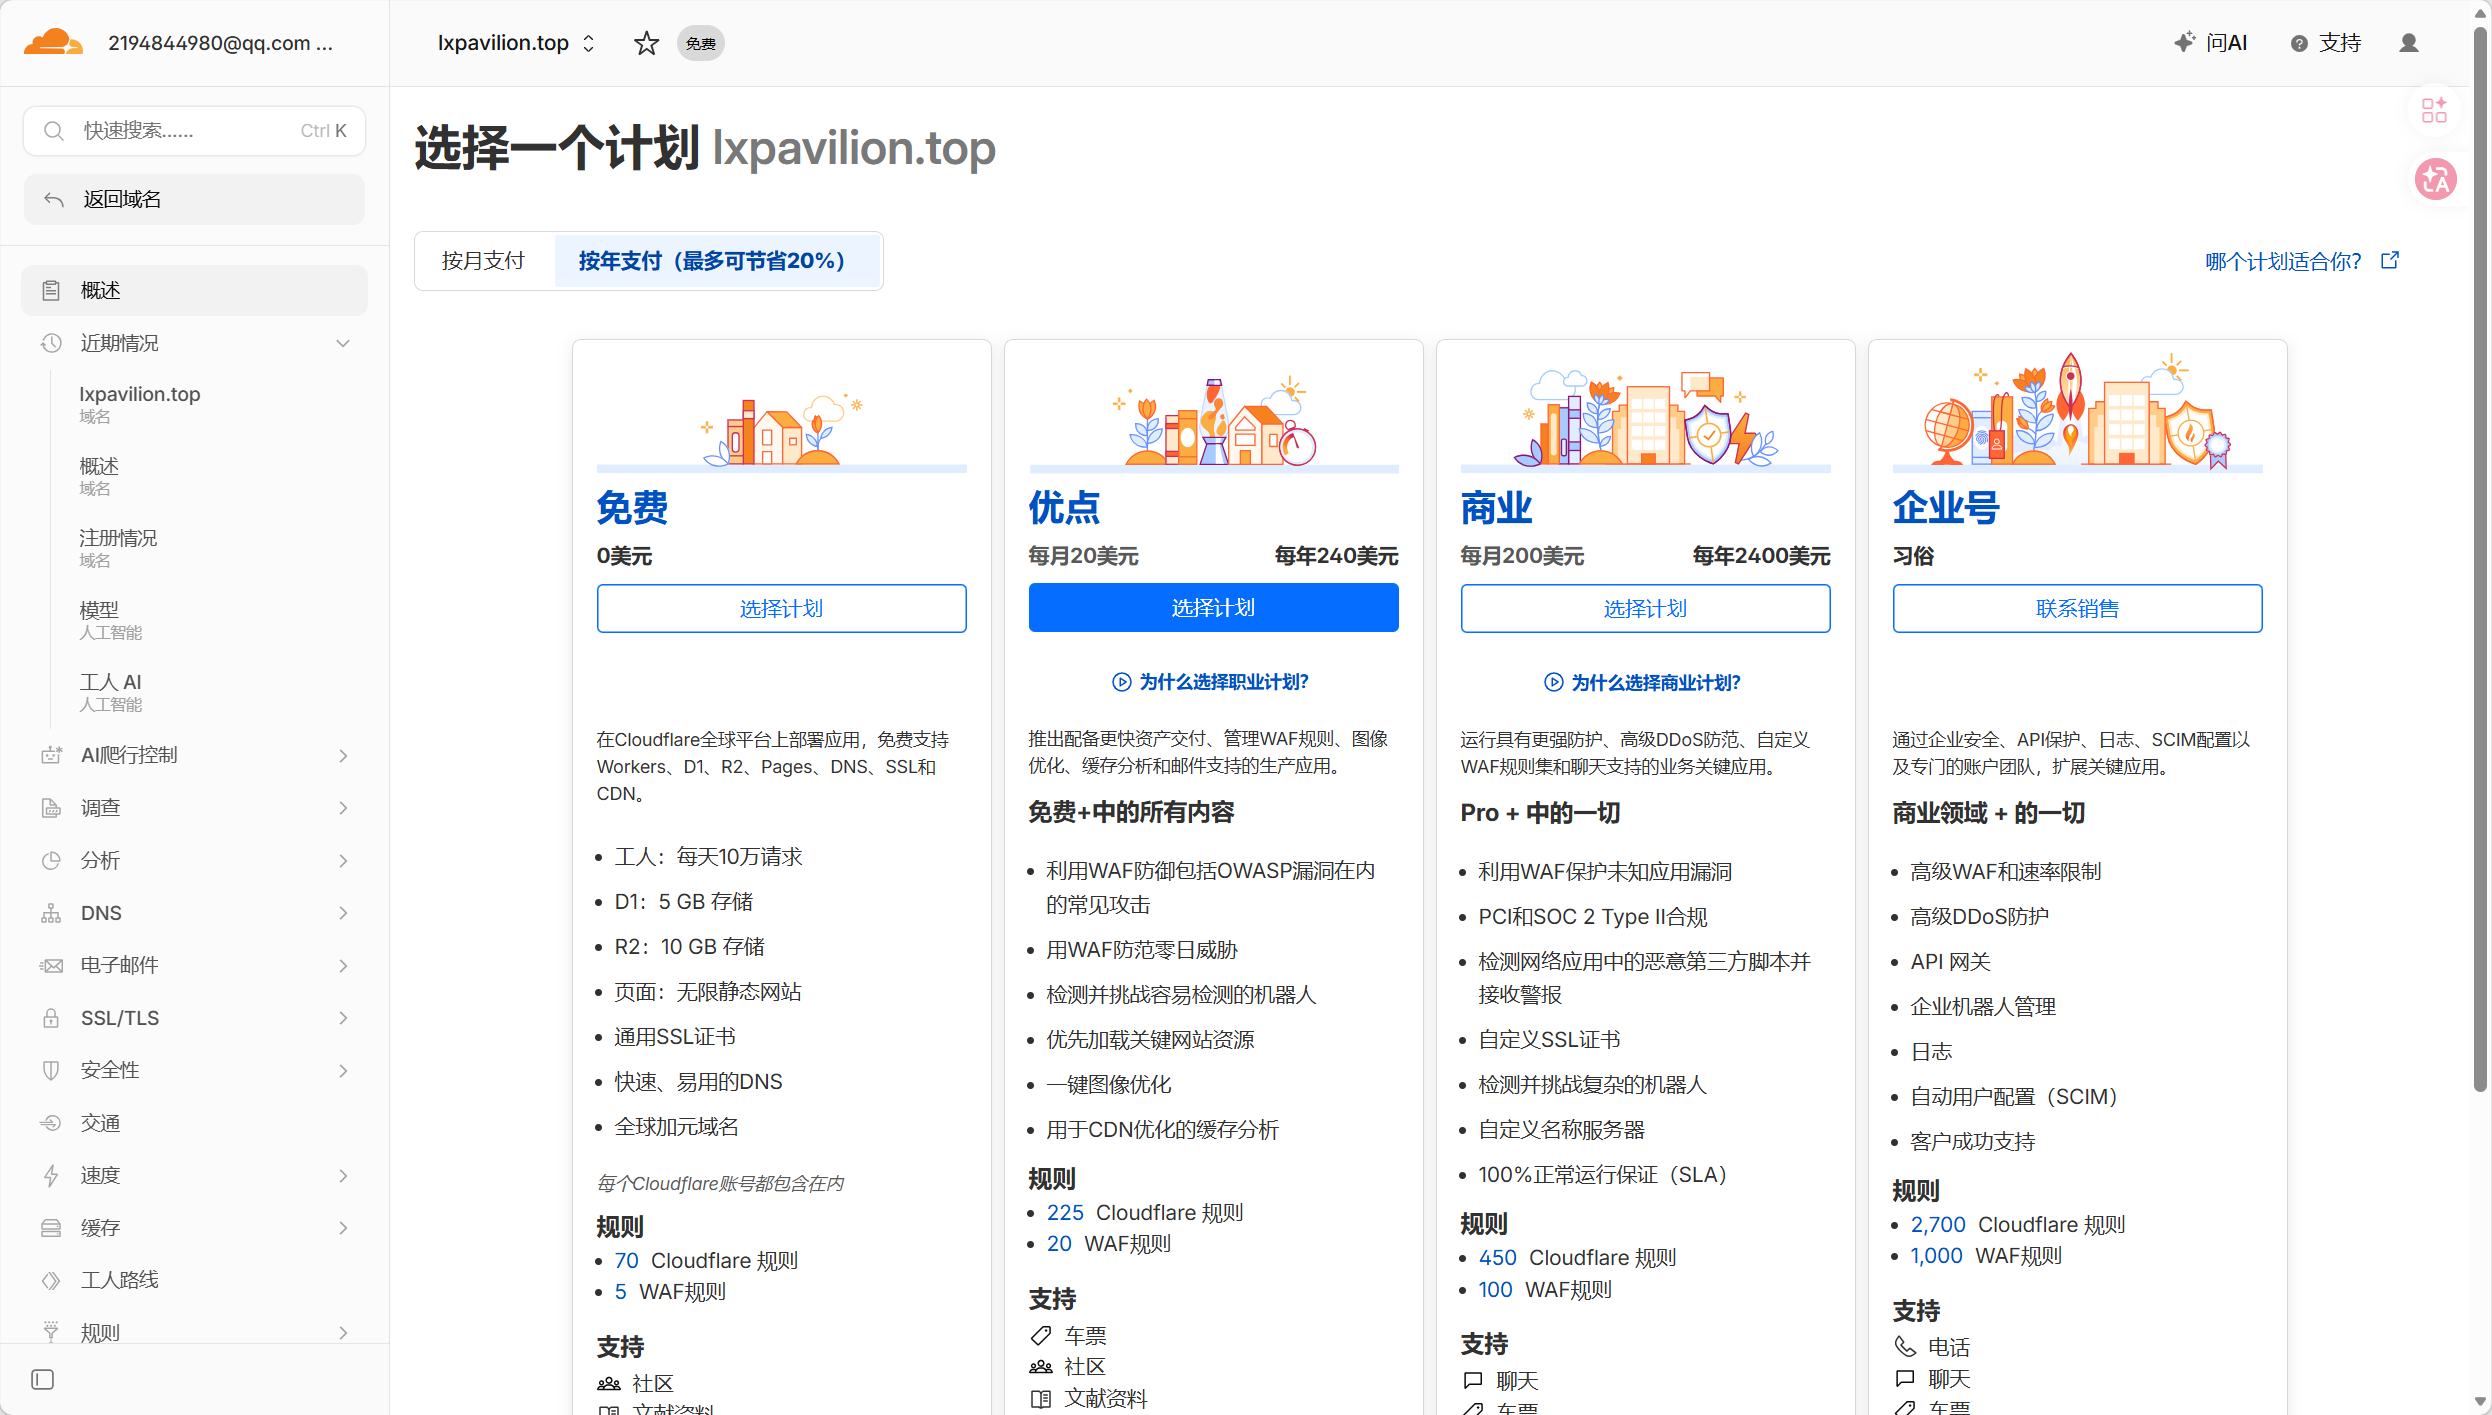Image resolution: width=2492 pixels, height=1415 pixels.
Task: Open lxpavilion.top 域名 recent item
Action: click(x=140, y=404)
